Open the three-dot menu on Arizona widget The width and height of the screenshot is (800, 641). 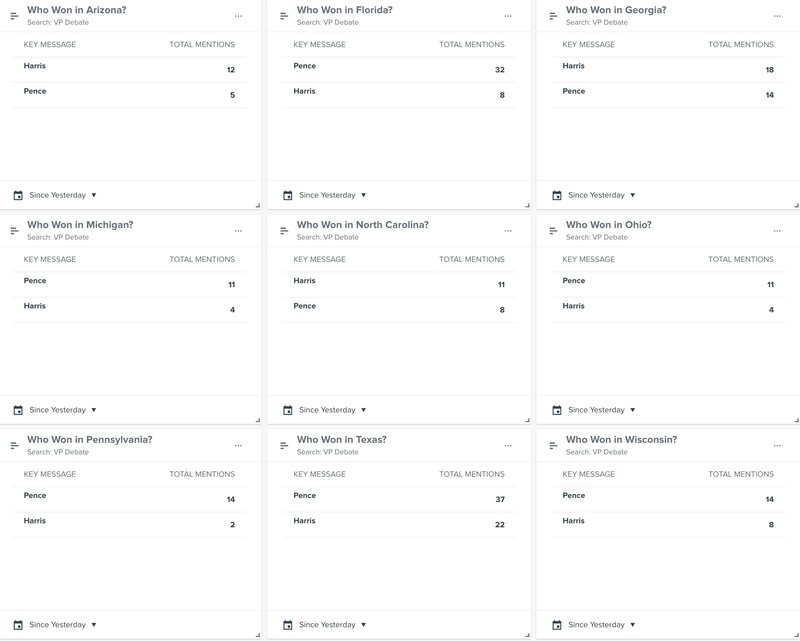point(238,16)
